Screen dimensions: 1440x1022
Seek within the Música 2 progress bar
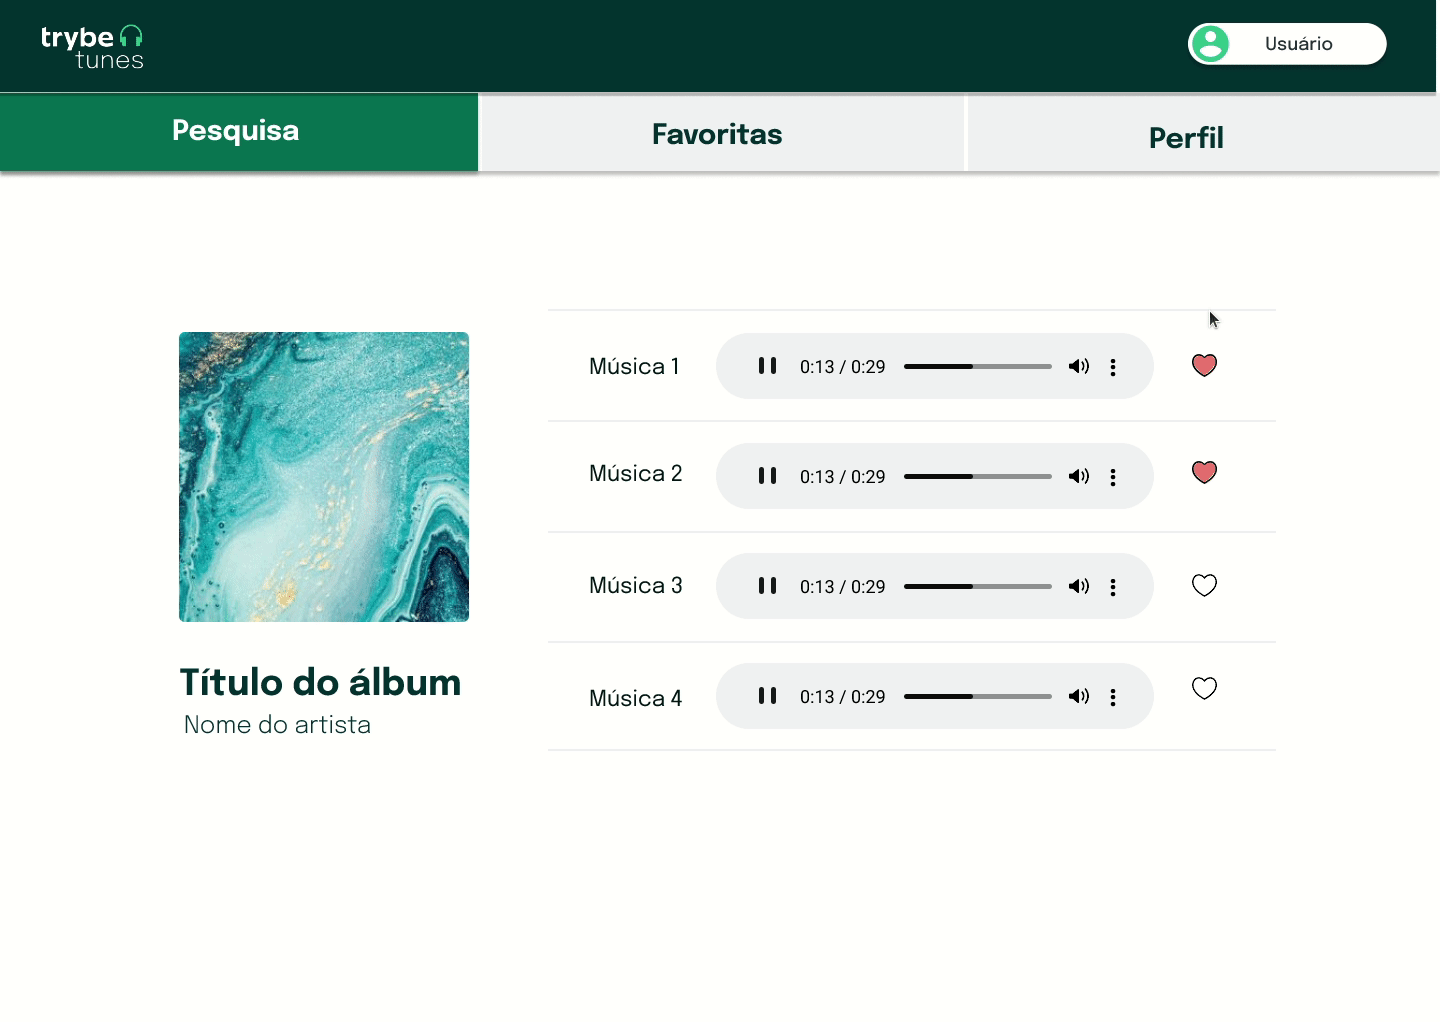coord(977,476)
